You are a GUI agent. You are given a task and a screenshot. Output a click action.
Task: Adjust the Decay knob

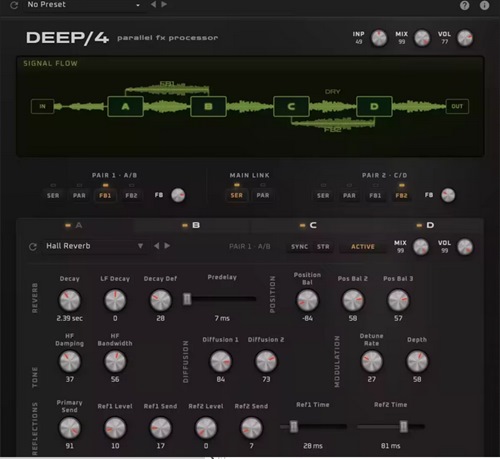click(70, 300)
